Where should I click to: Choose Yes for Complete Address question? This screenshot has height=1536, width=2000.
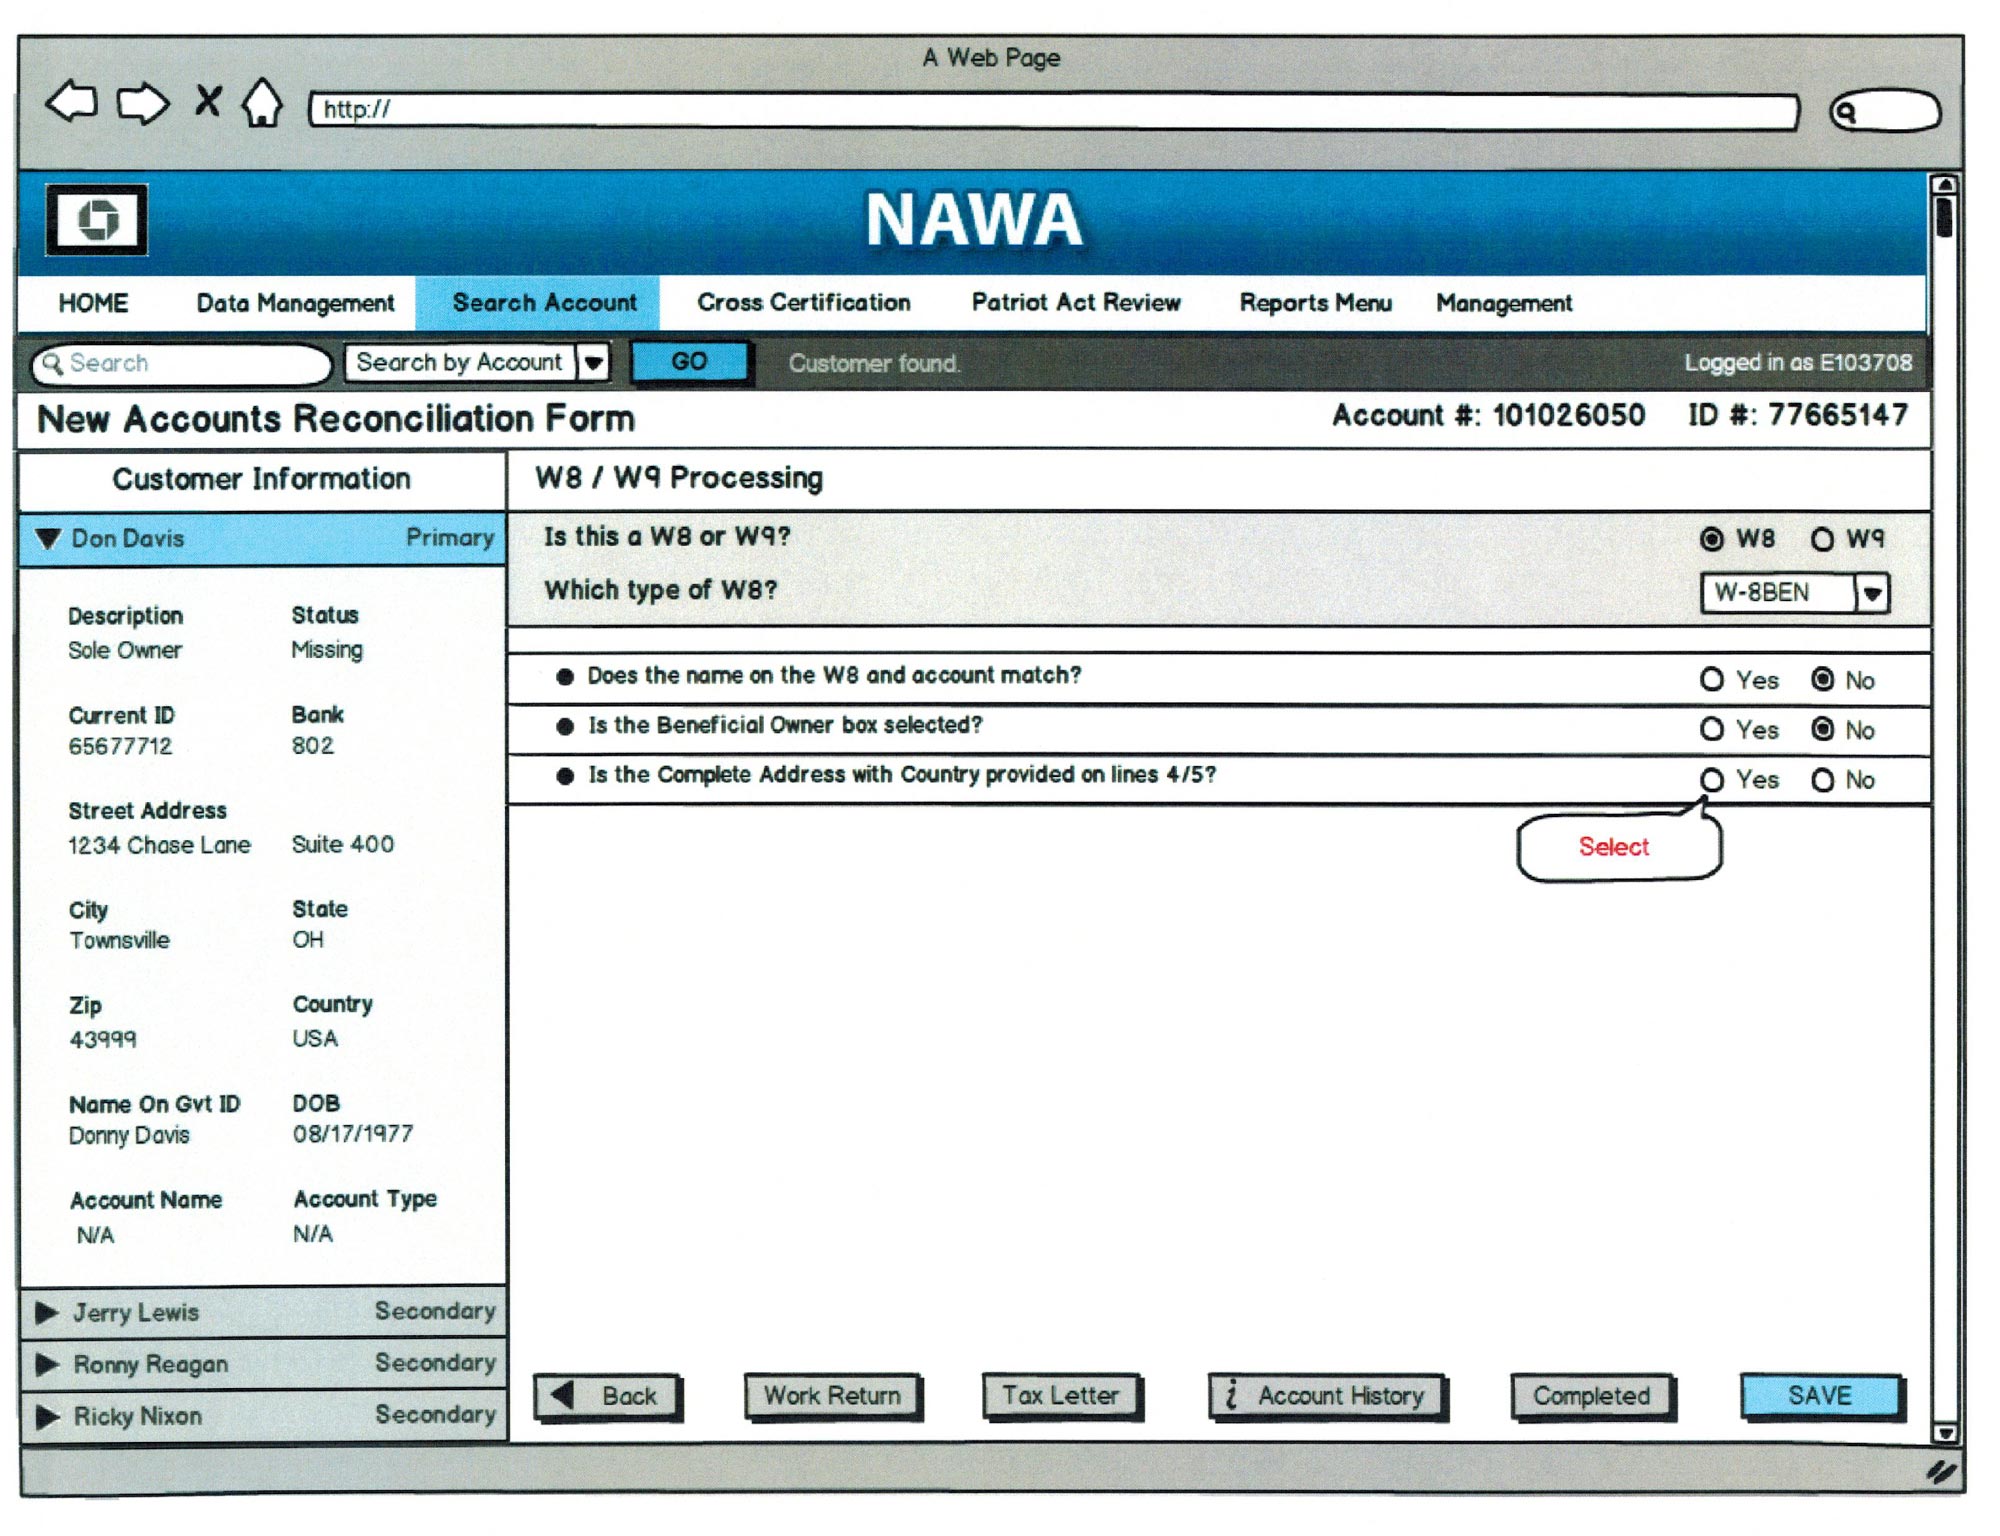[x=1711, y=780]
